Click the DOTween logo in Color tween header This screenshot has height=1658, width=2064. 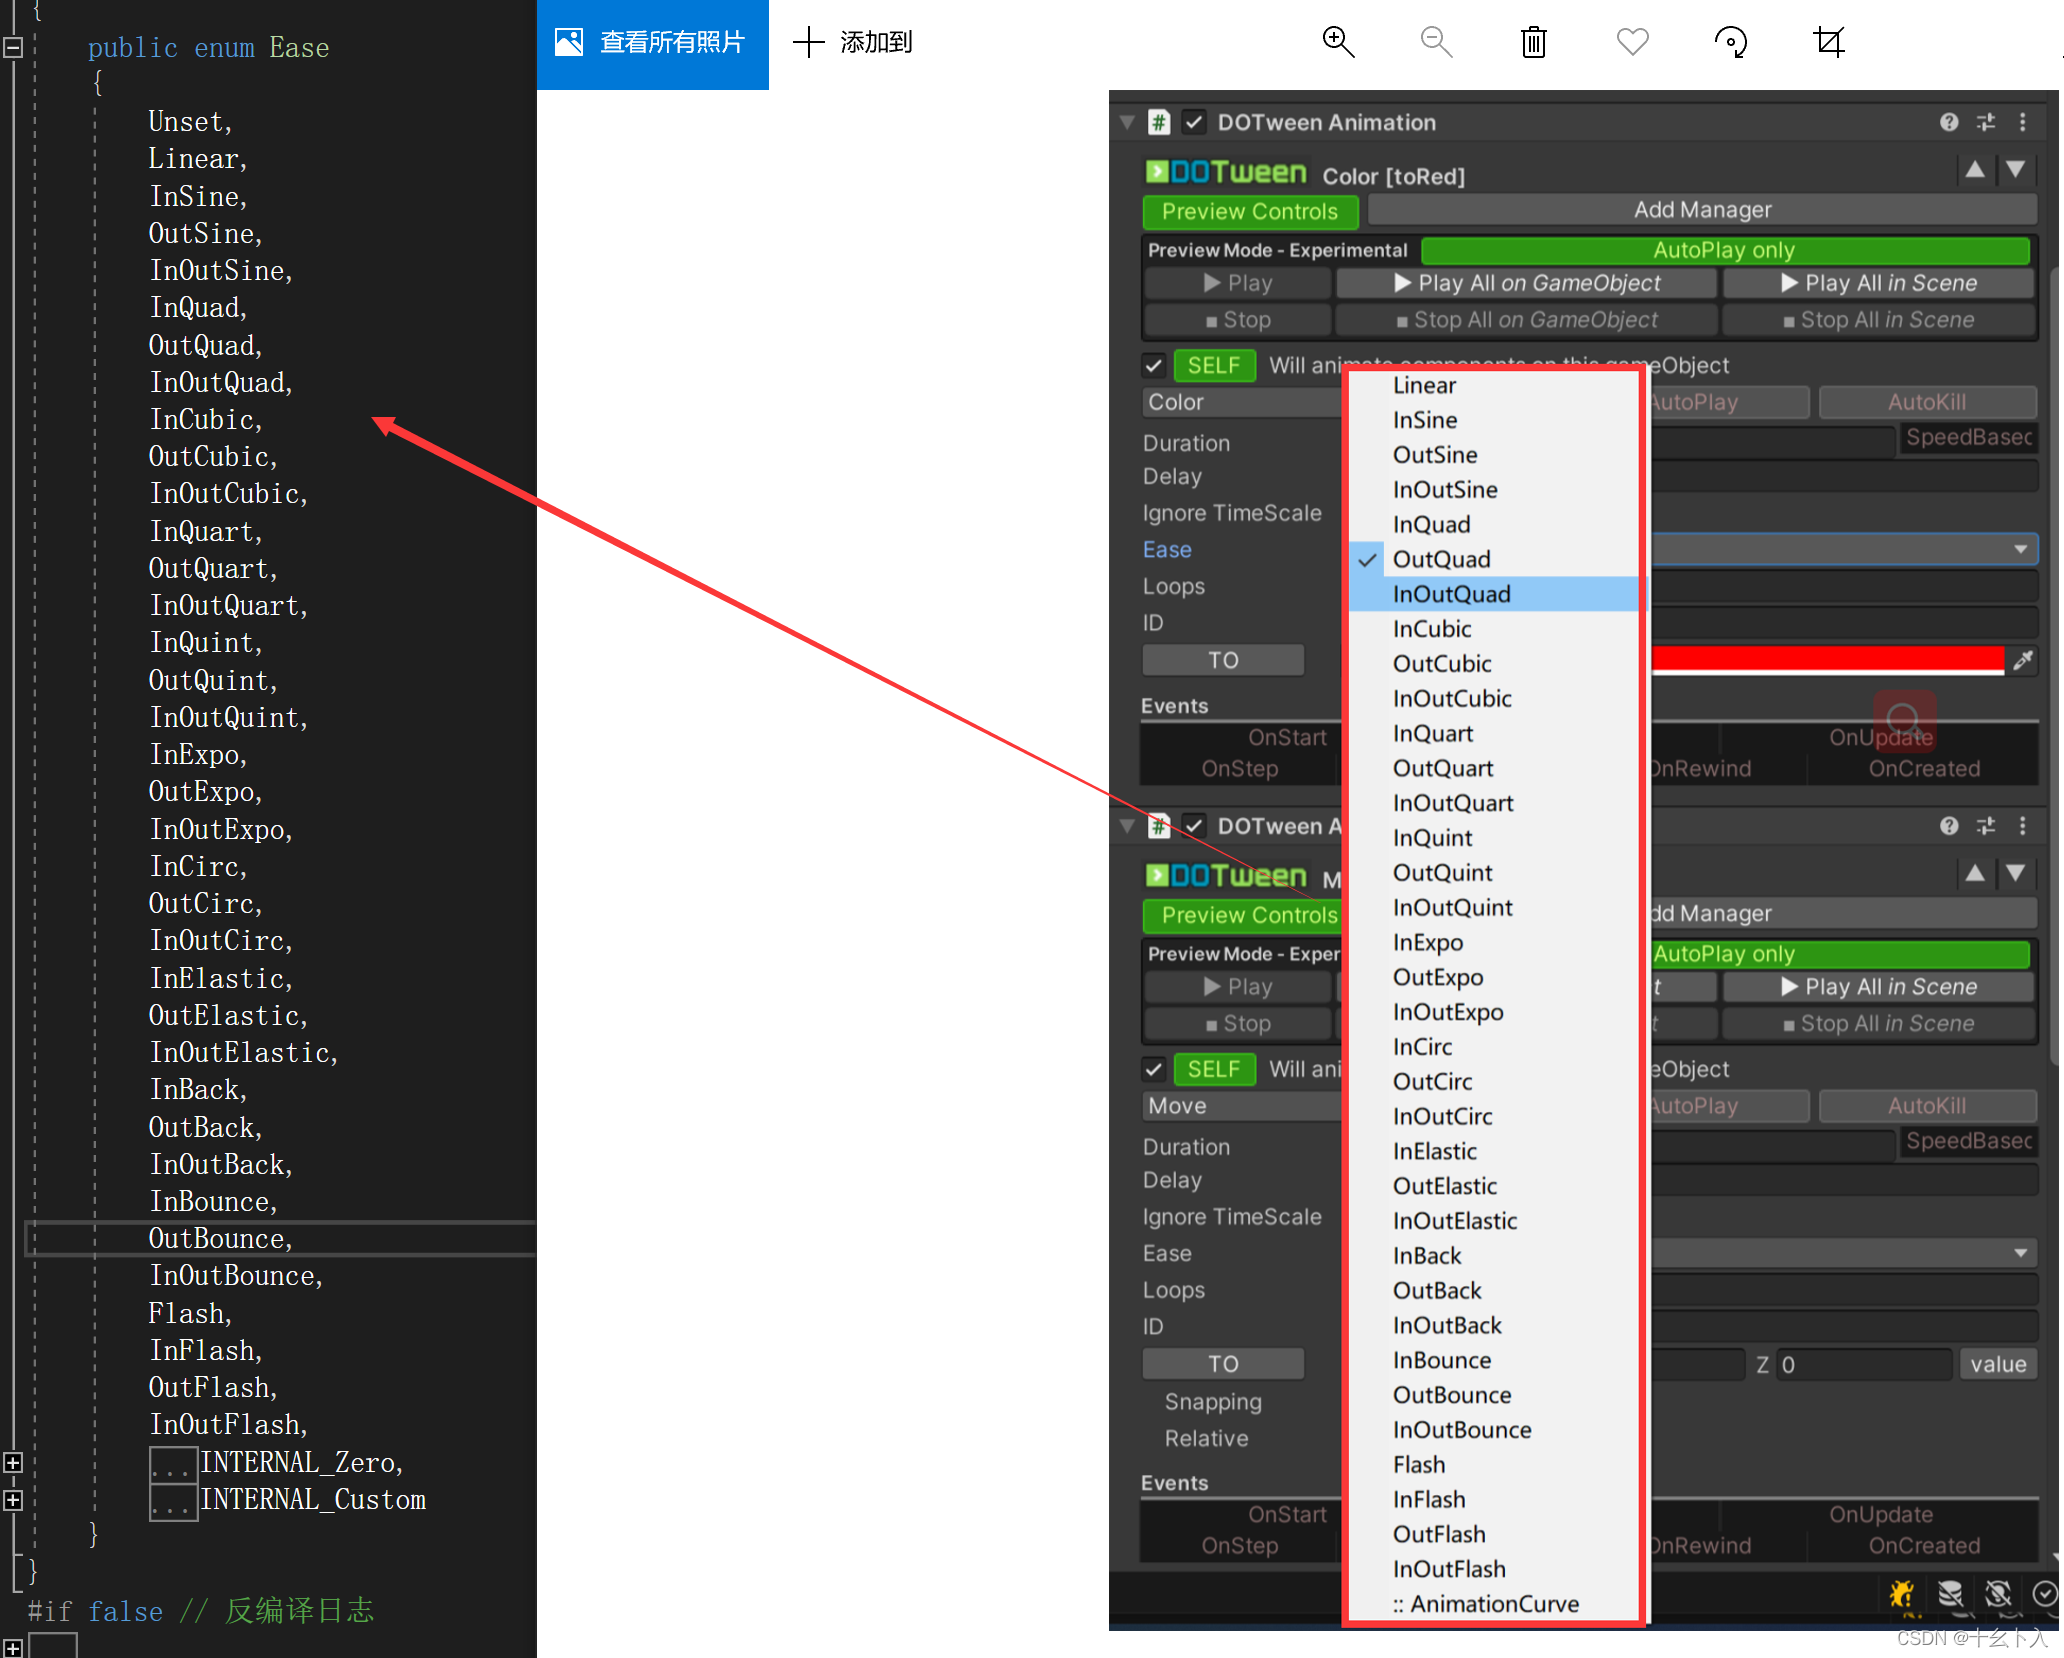pyautogui.click(x=1226, y=172)
